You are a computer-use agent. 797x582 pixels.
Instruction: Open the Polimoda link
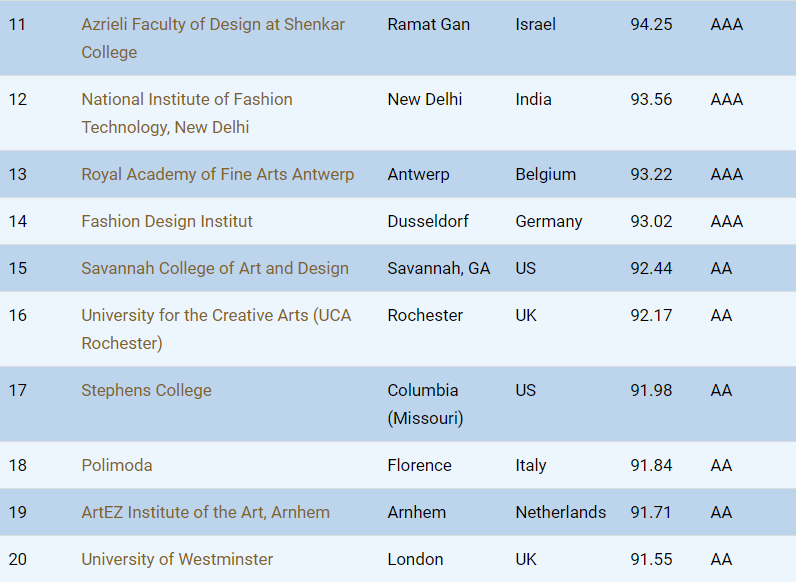(117, 465)
